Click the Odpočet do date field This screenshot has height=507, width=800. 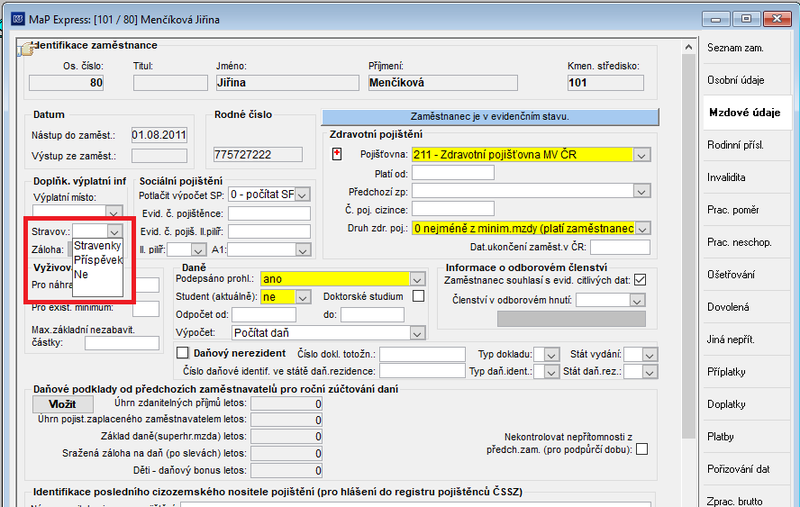(x=372, y=315)
